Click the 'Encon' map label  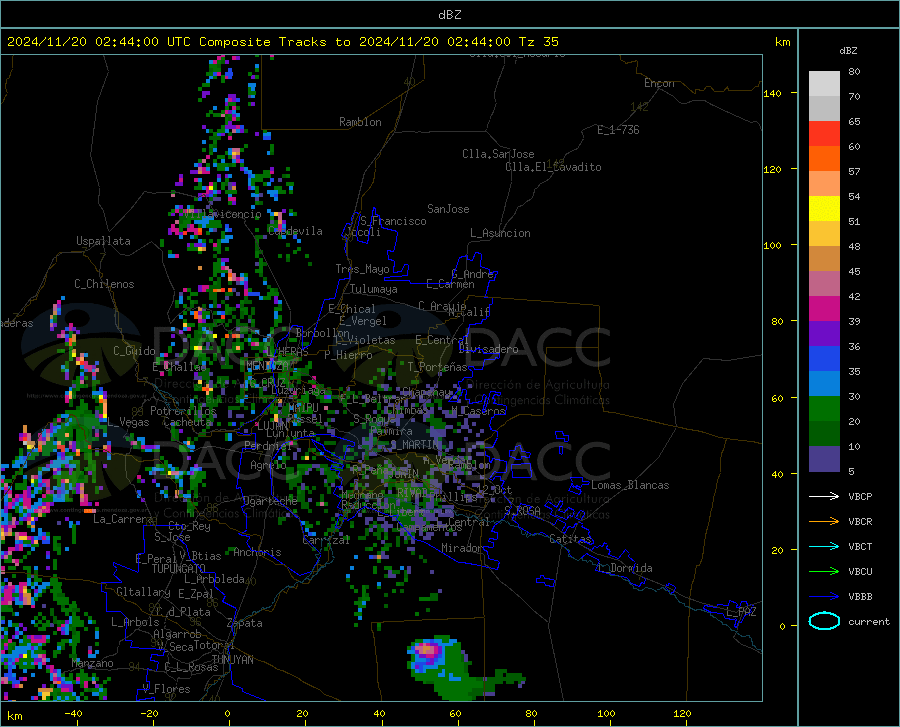tap(659, 83)
